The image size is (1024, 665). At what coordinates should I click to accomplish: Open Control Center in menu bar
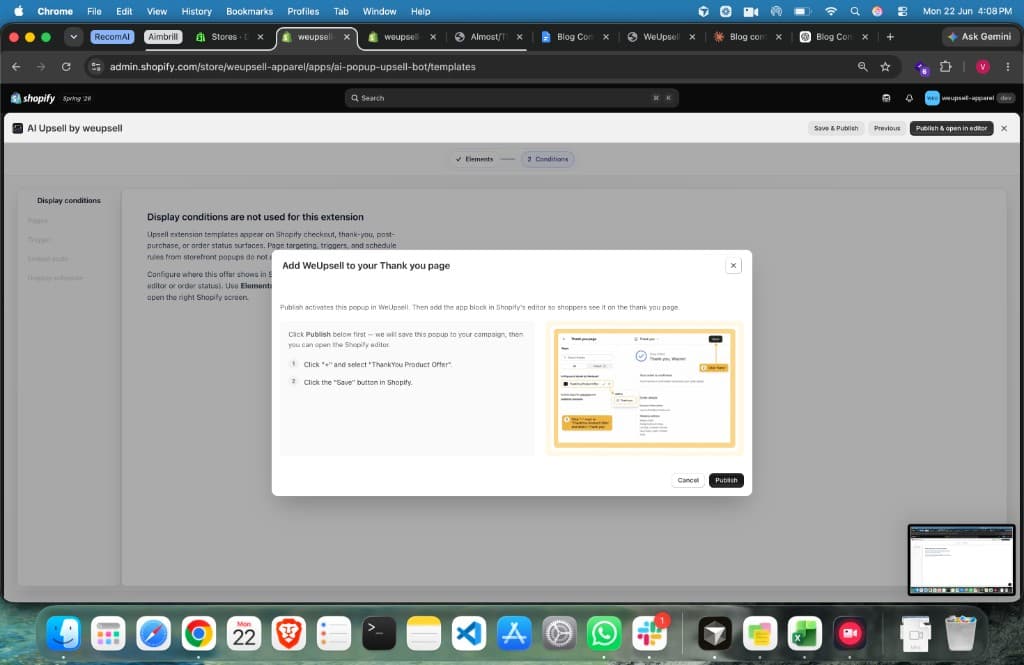pos(902,11)
